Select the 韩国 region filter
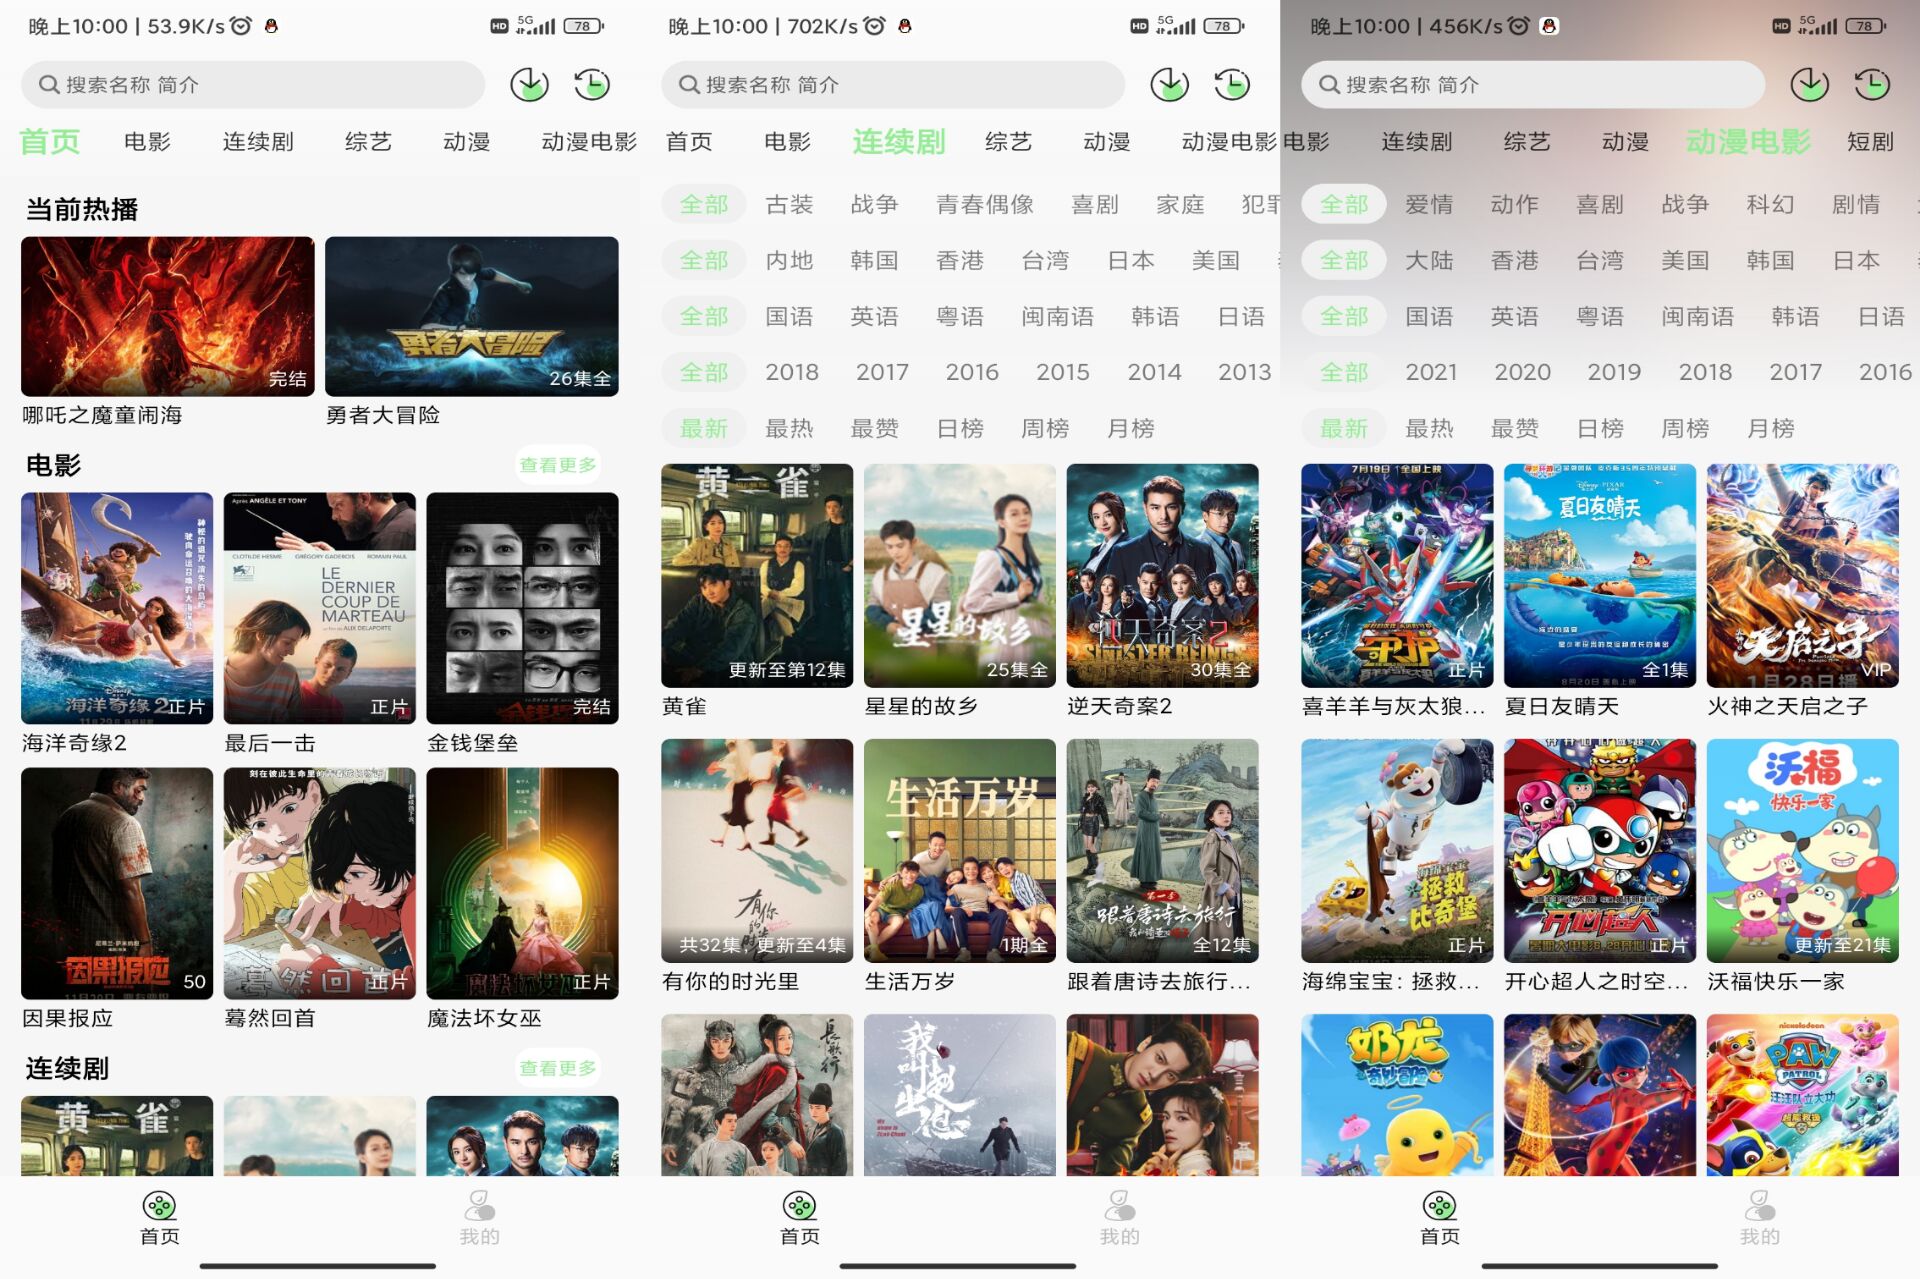Viewport: 1920px width, 1279px height. point(873,260)
